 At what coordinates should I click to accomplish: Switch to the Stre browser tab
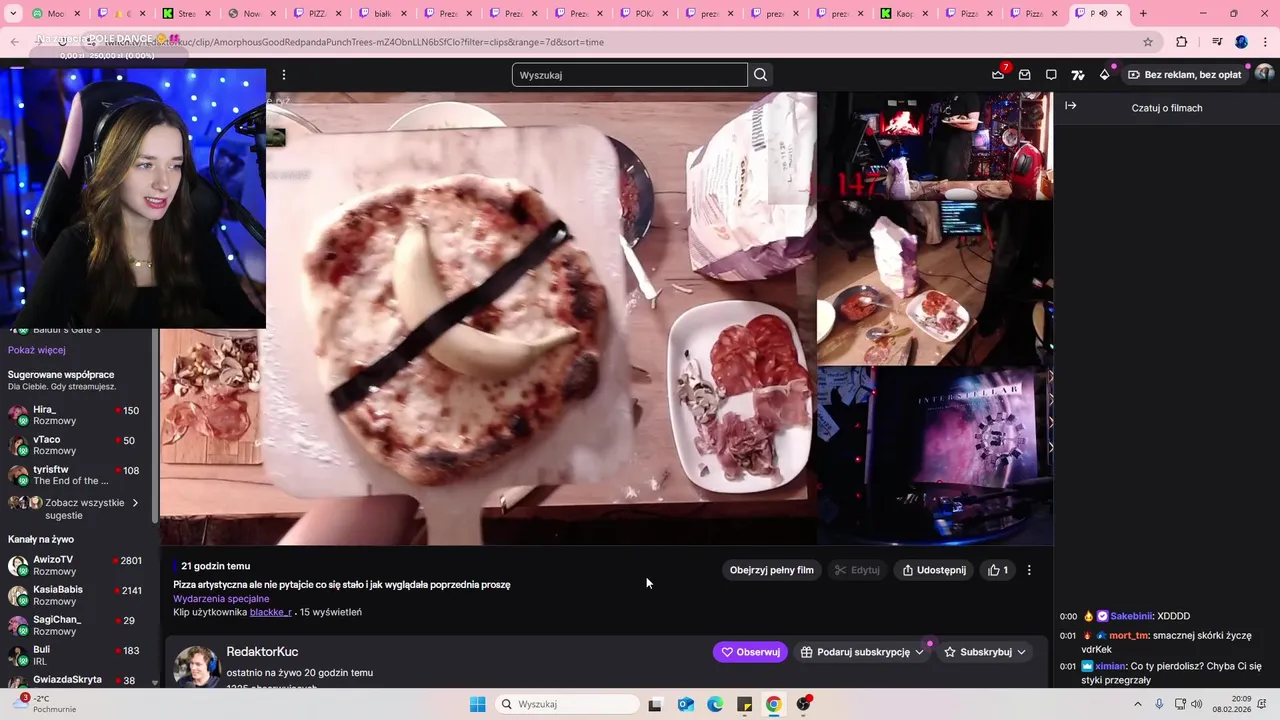tap(186, 13)
